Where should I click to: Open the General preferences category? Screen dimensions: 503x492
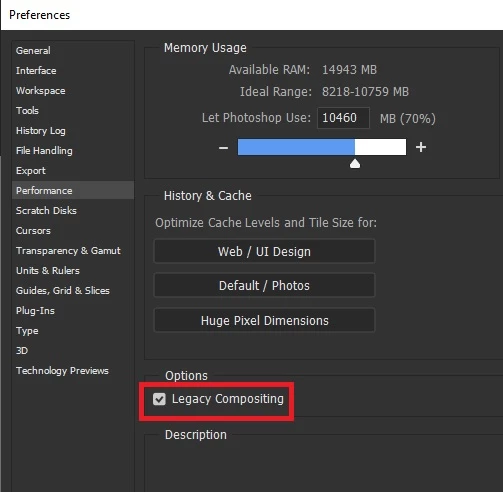point(33,51)
